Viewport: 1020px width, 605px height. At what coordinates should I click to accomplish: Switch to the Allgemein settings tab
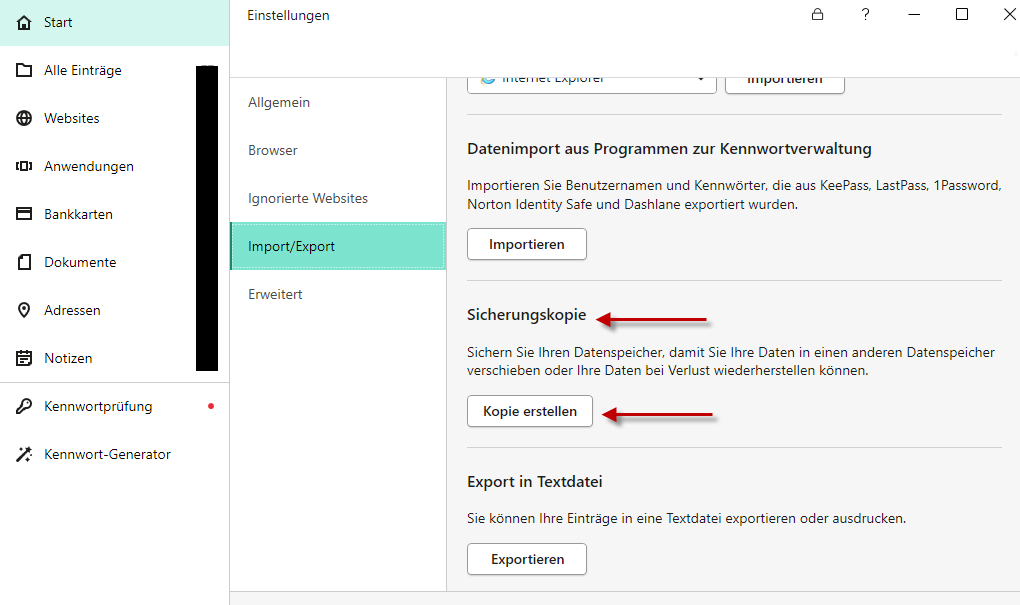pyautogui.click(x=279, y=102)
